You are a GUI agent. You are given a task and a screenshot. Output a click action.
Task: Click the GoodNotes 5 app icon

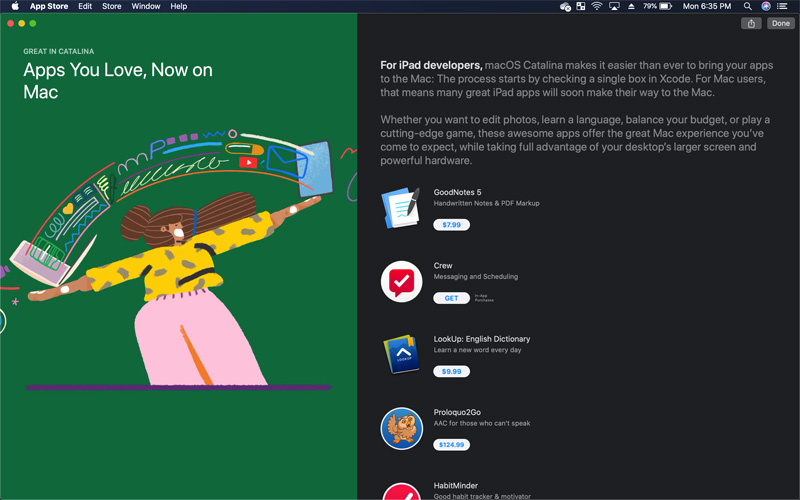401,208
